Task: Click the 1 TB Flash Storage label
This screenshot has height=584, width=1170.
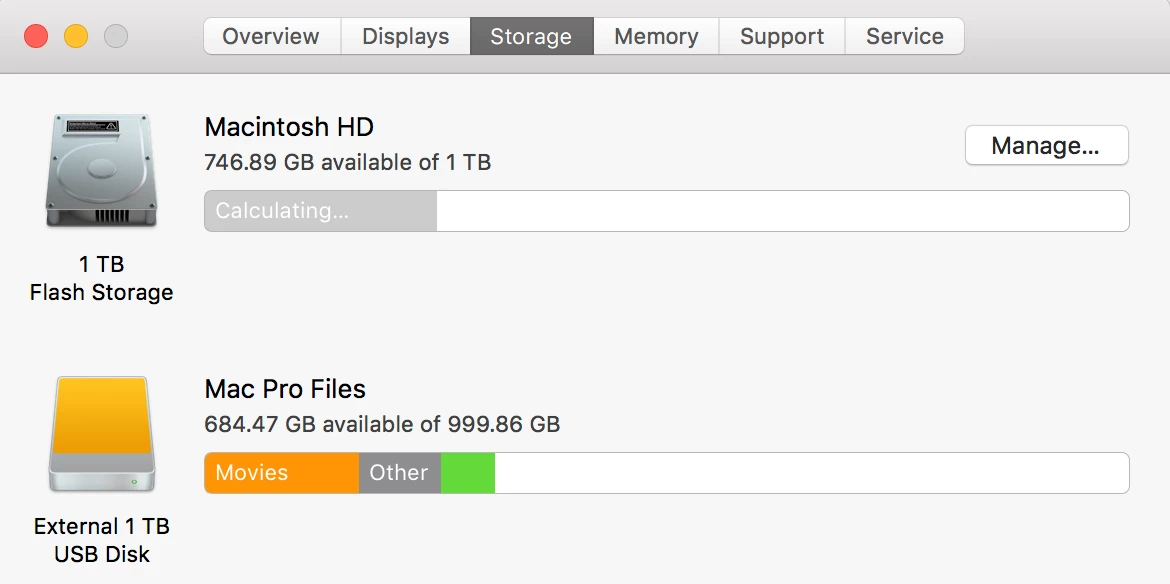Action: (x=101, y=279)
